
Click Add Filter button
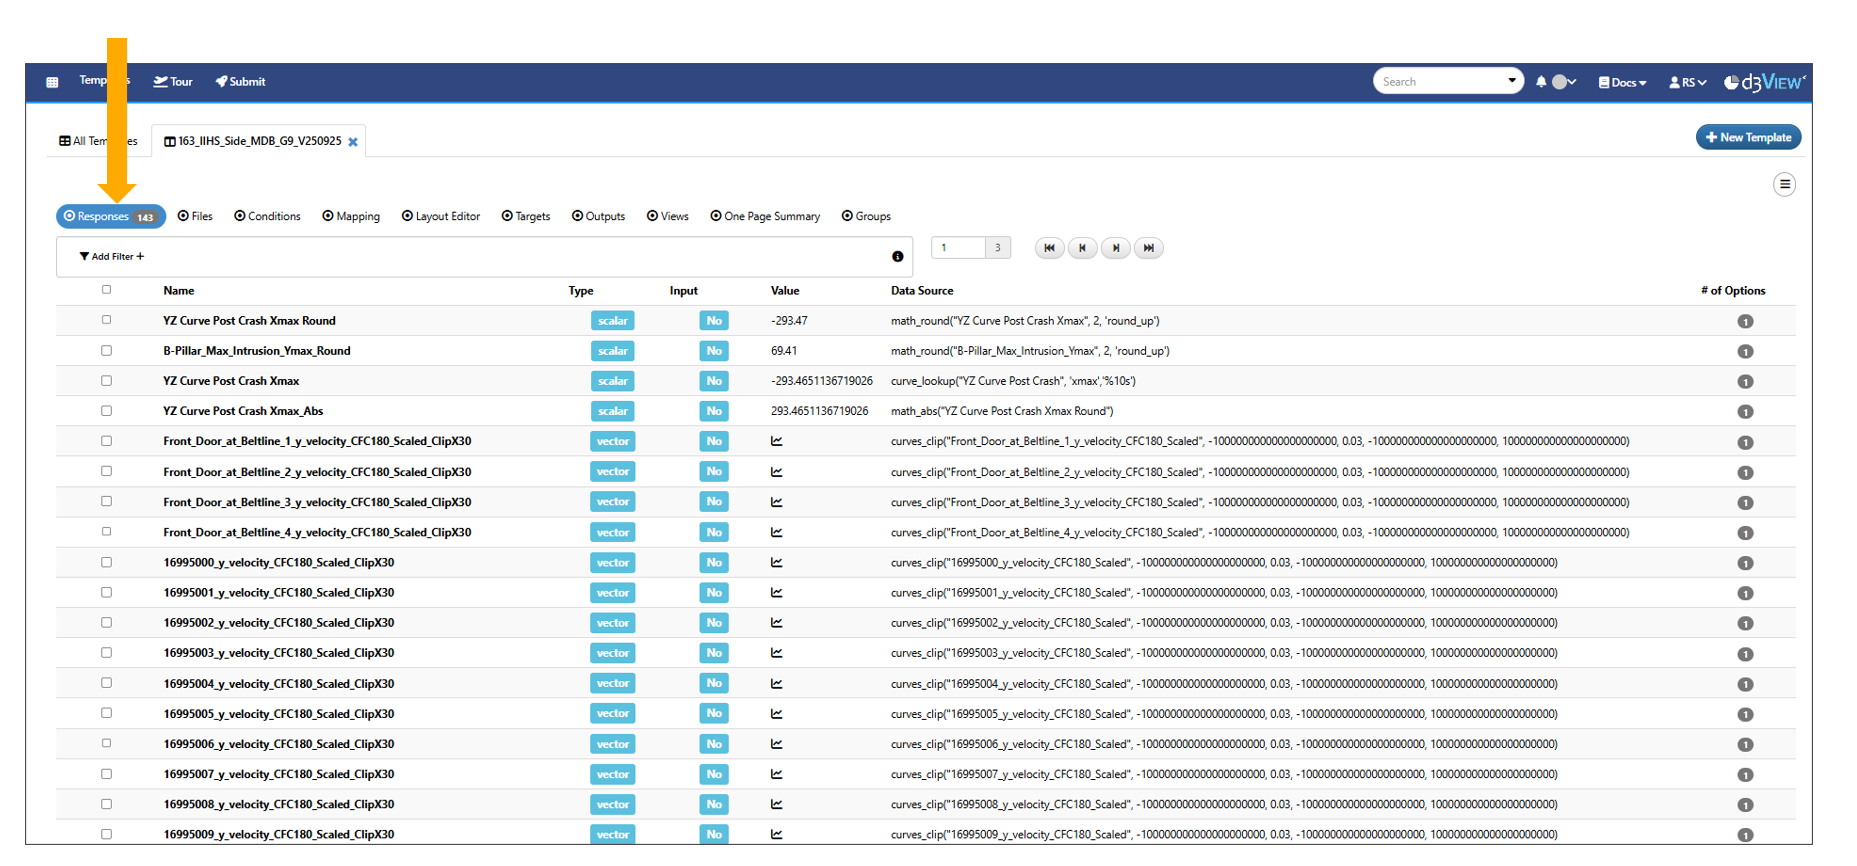click(x=112, y=257)
